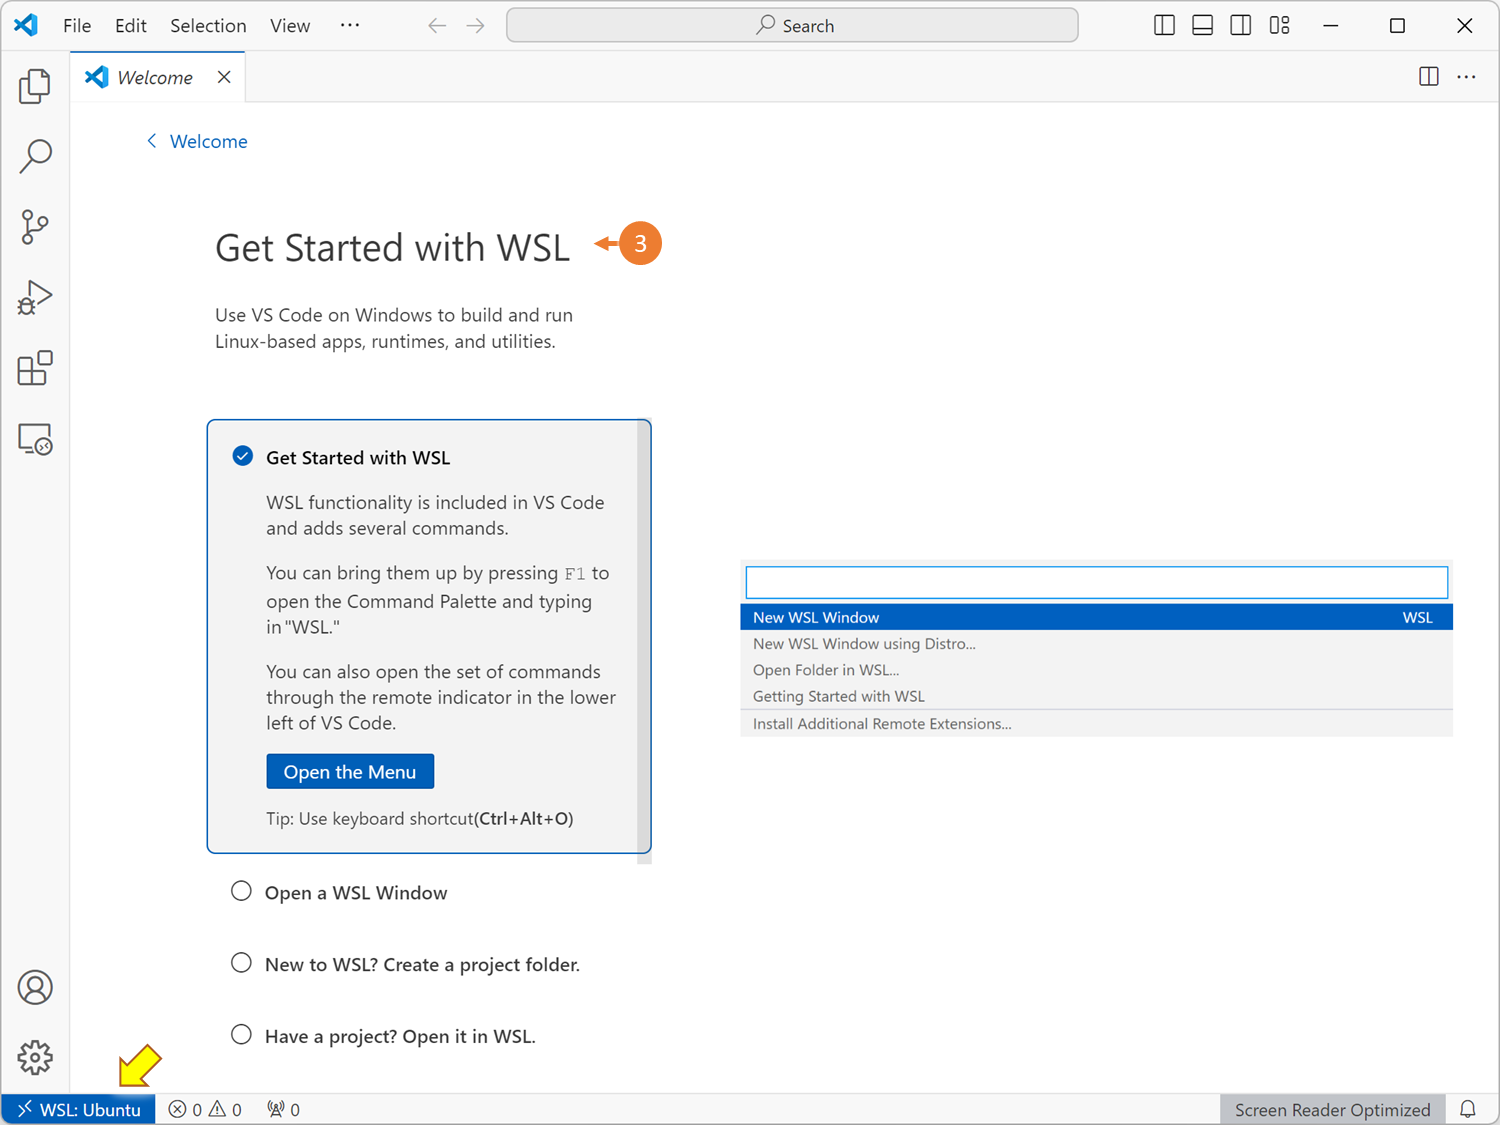Click the WSL: Ubuntu remote indicator
This screenshot has height=1125, width=1500.
click(x=79, y=1109)
